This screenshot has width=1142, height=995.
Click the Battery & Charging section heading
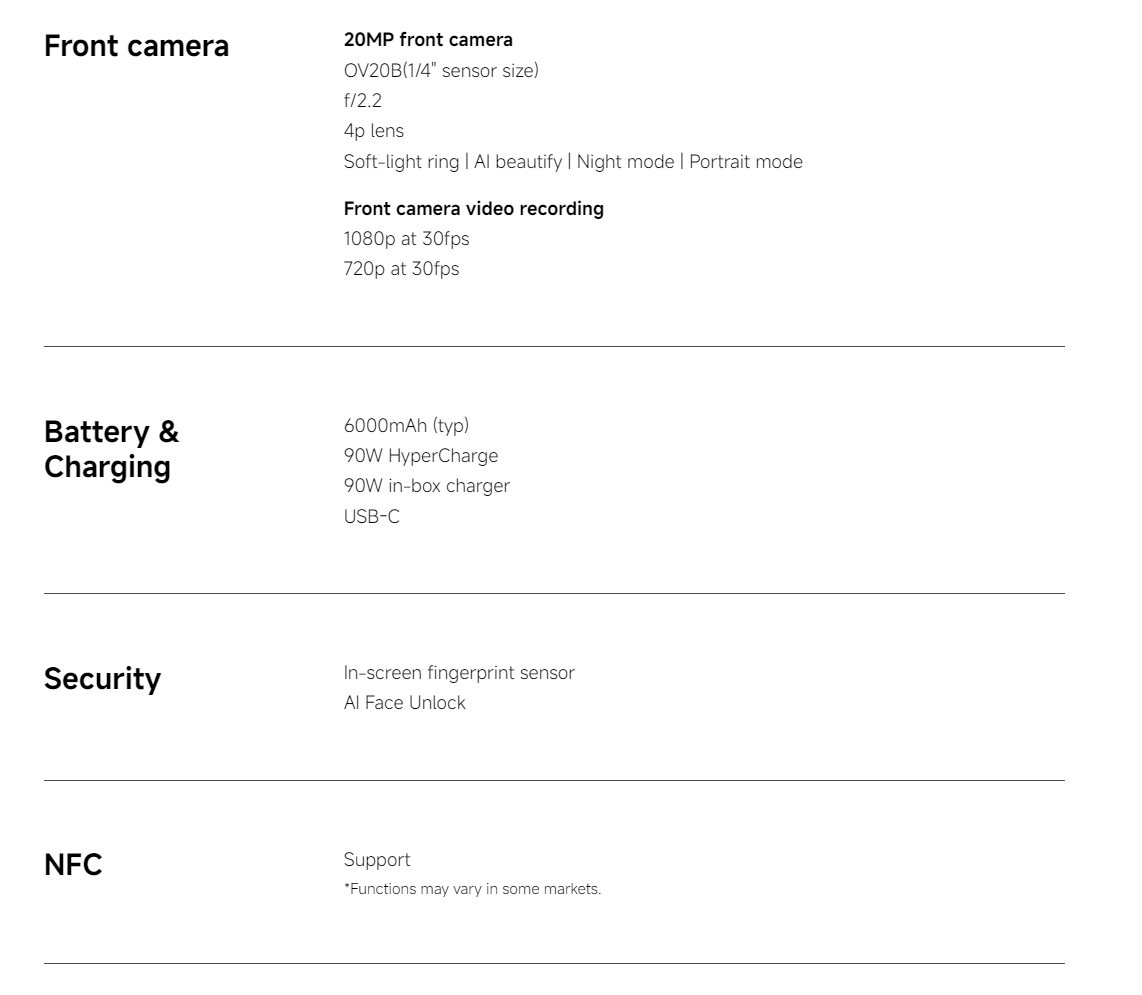pyautogui.click(x=112, y=449)
